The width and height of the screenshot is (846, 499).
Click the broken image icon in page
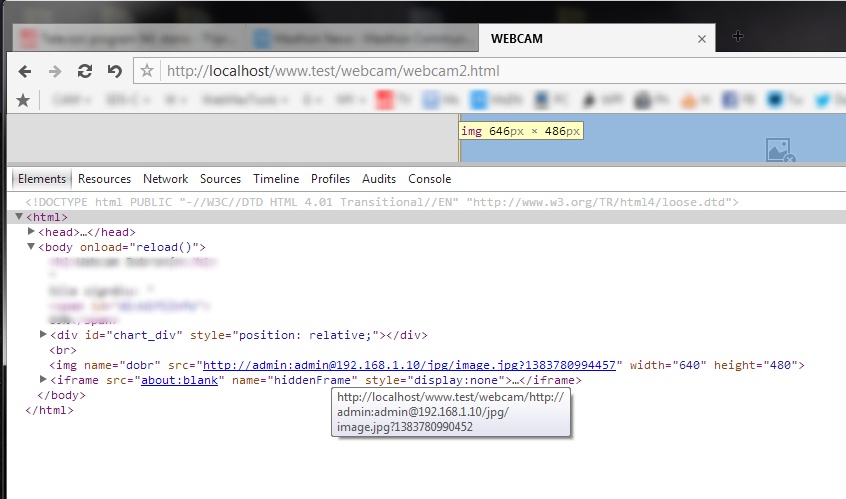779,151
